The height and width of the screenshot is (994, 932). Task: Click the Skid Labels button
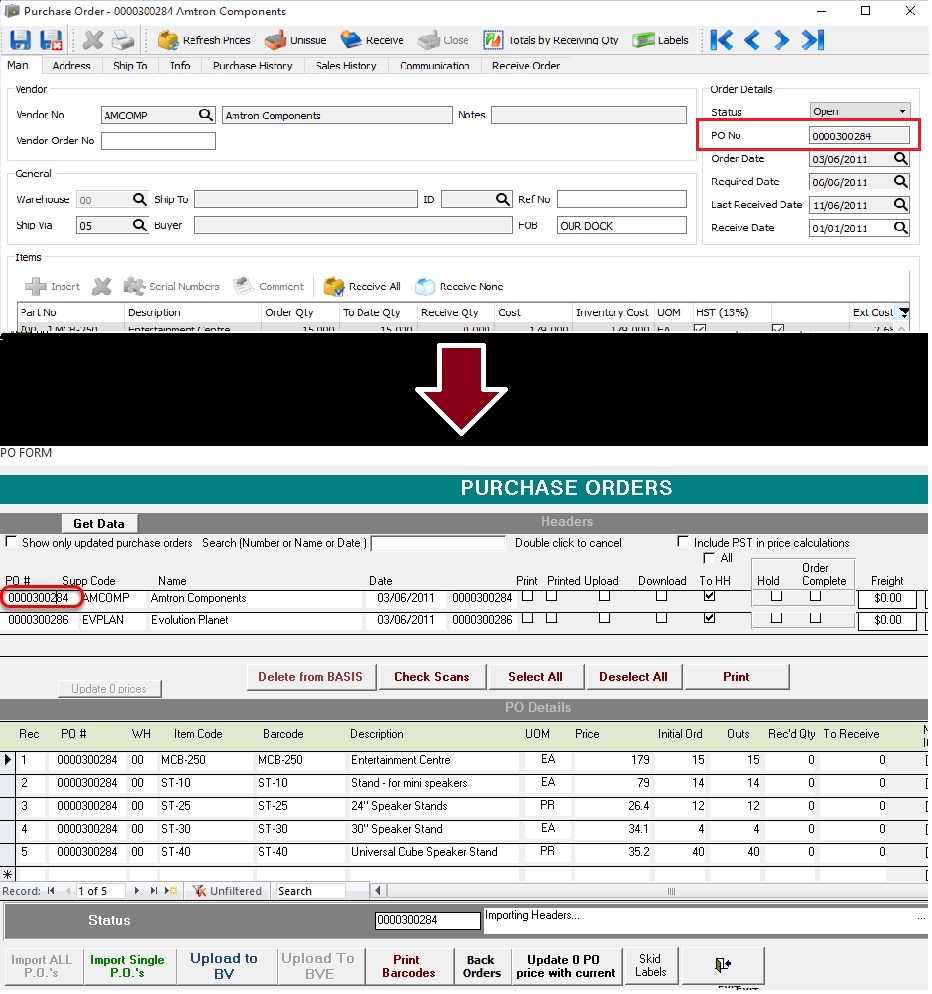point(650,965)
